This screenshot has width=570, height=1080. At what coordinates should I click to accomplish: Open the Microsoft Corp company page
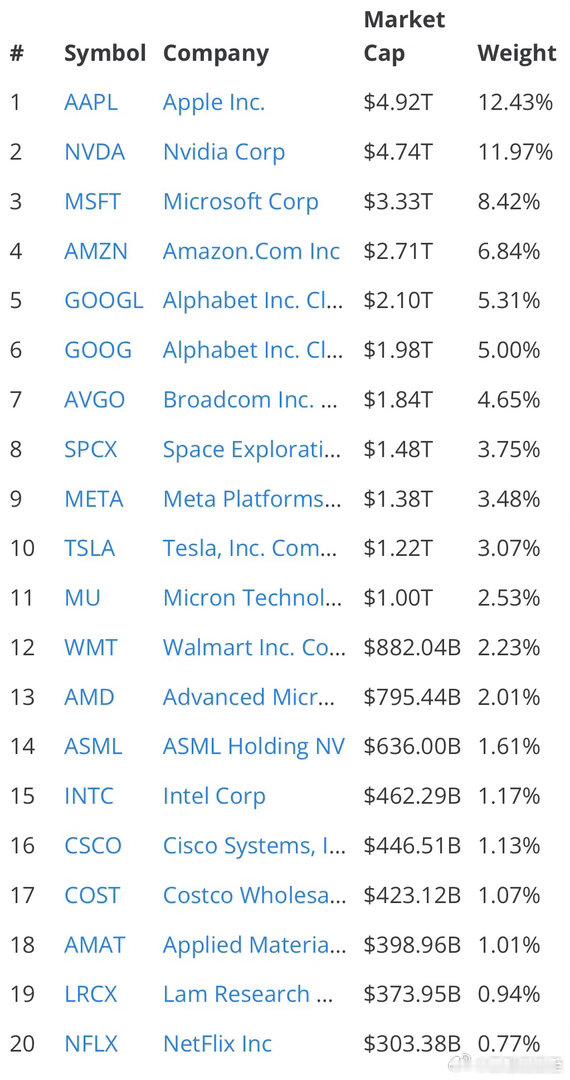(x=240, y=202)
